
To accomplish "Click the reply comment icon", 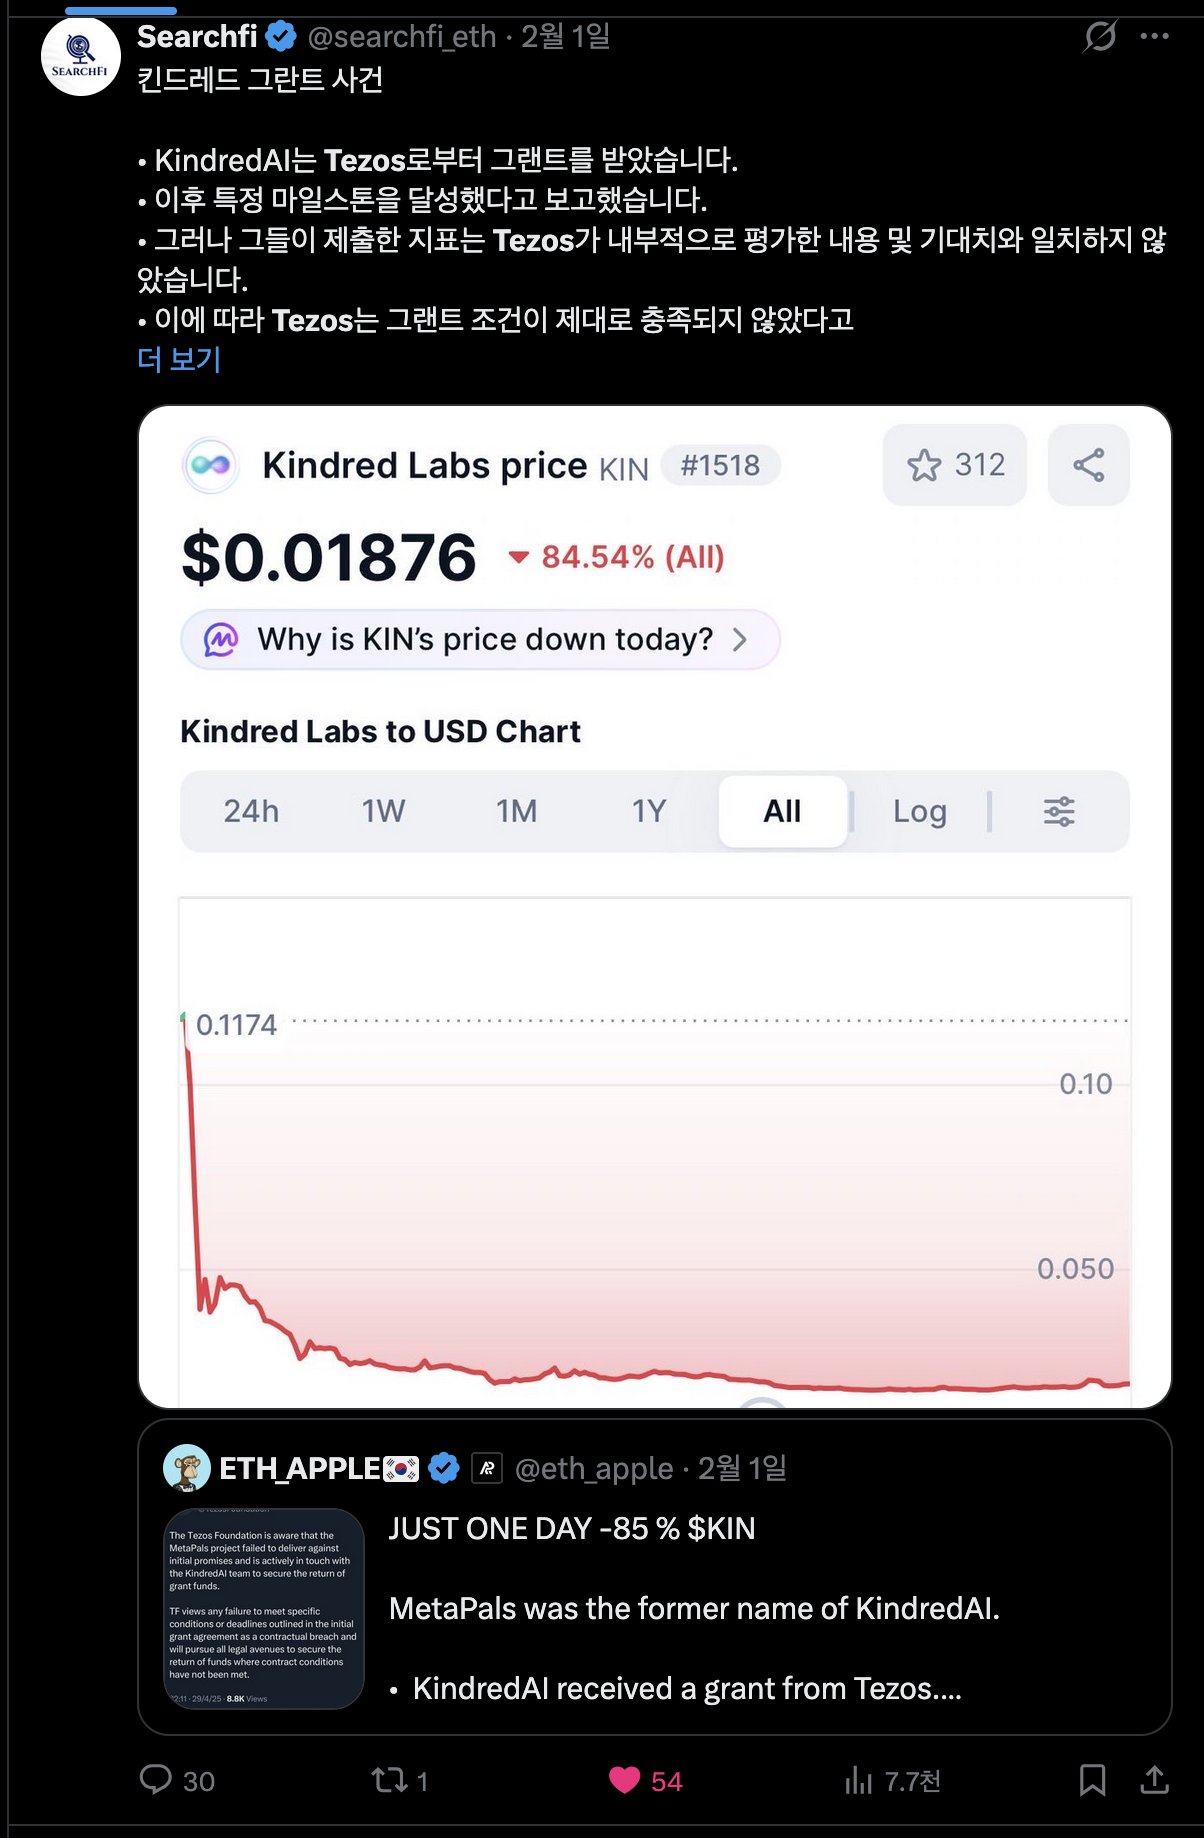I will click(156, 1780).
